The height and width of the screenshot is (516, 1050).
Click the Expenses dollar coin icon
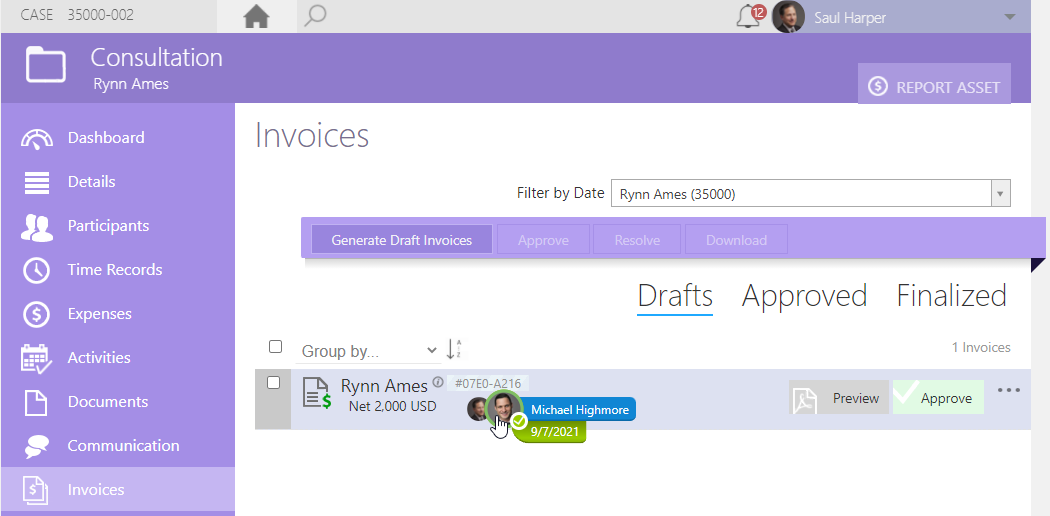[36, 315]
